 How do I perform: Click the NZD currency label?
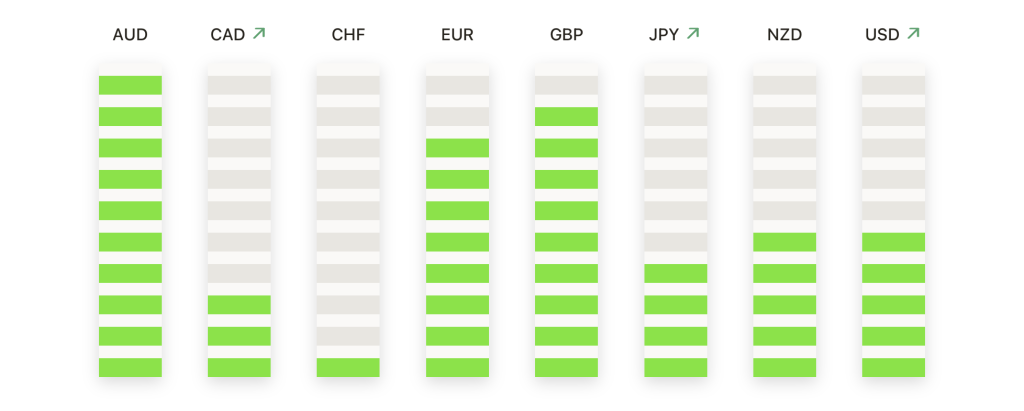784,35
